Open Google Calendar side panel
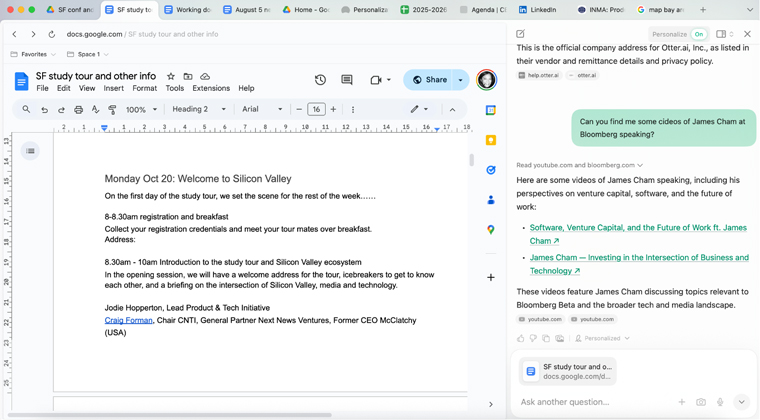The image size is (760, 420). (491, 110)
